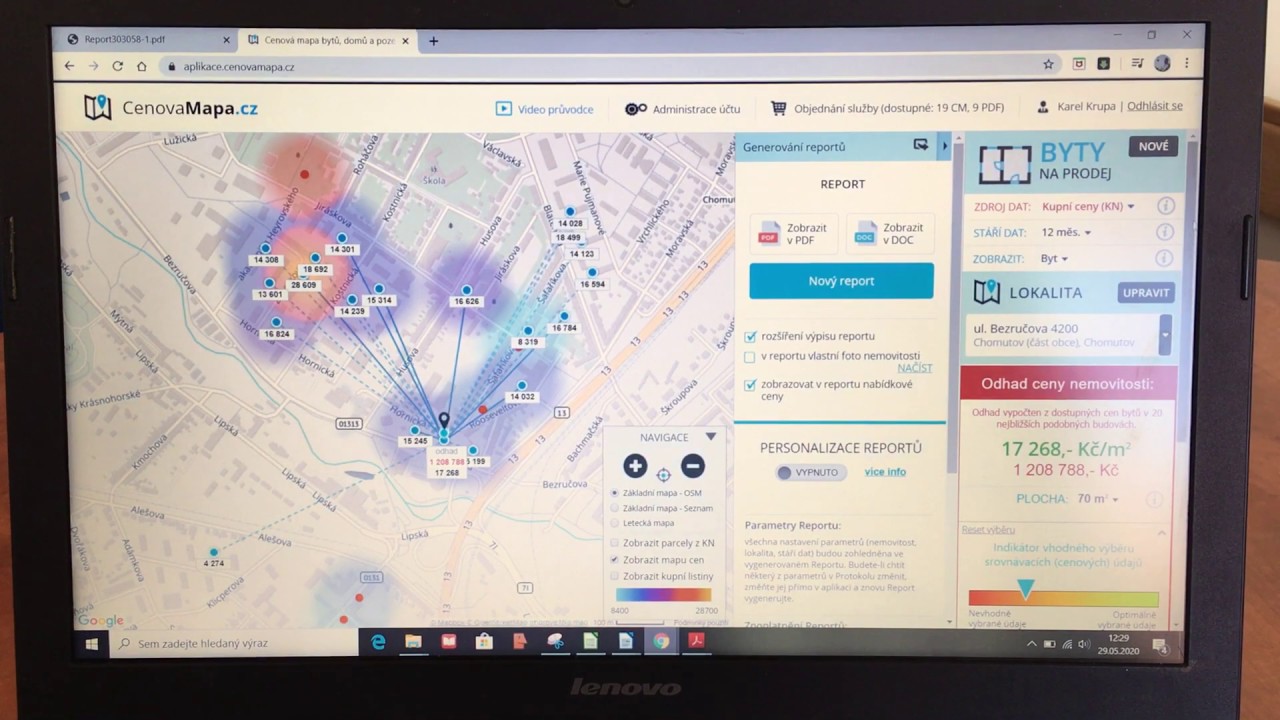The image size is (1280, 720).
Task: Open Plocha 70 m² dropdown
Action: point(1098,498)
